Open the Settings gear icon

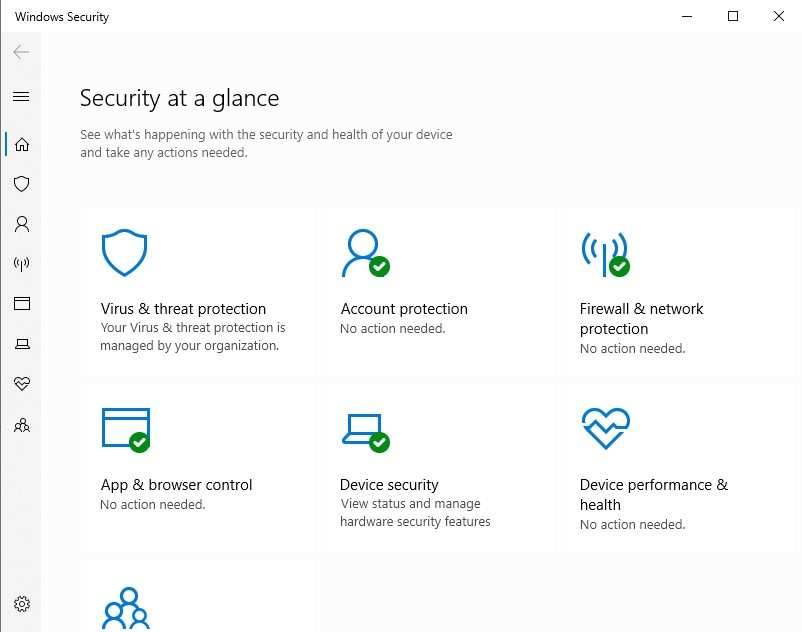(x=21, y=604)
